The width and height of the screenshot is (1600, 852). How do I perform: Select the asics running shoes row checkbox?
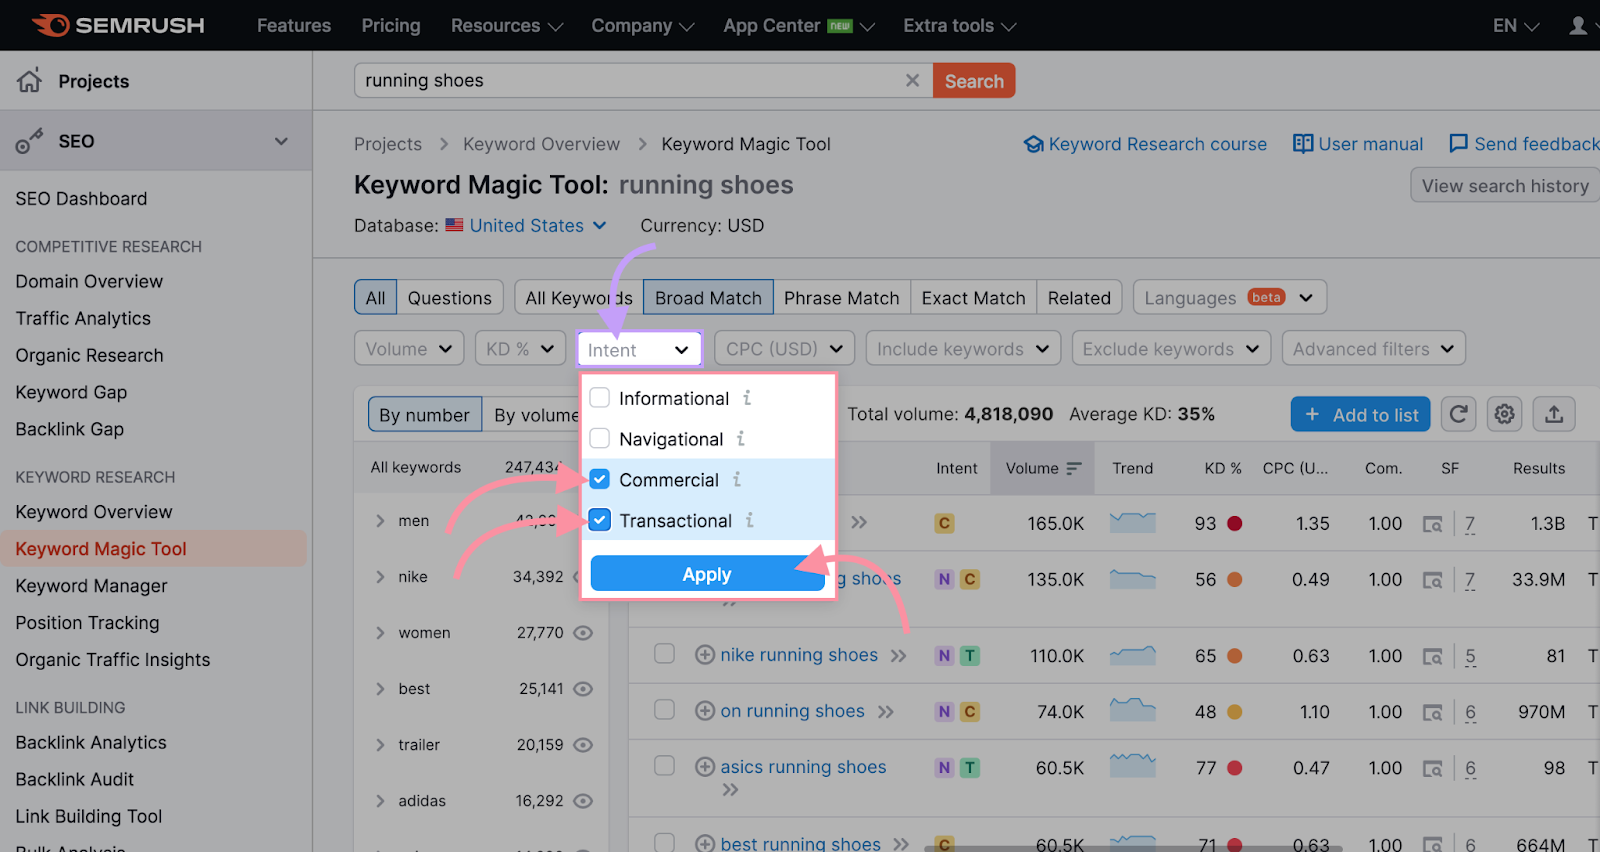tap(664, 765)
